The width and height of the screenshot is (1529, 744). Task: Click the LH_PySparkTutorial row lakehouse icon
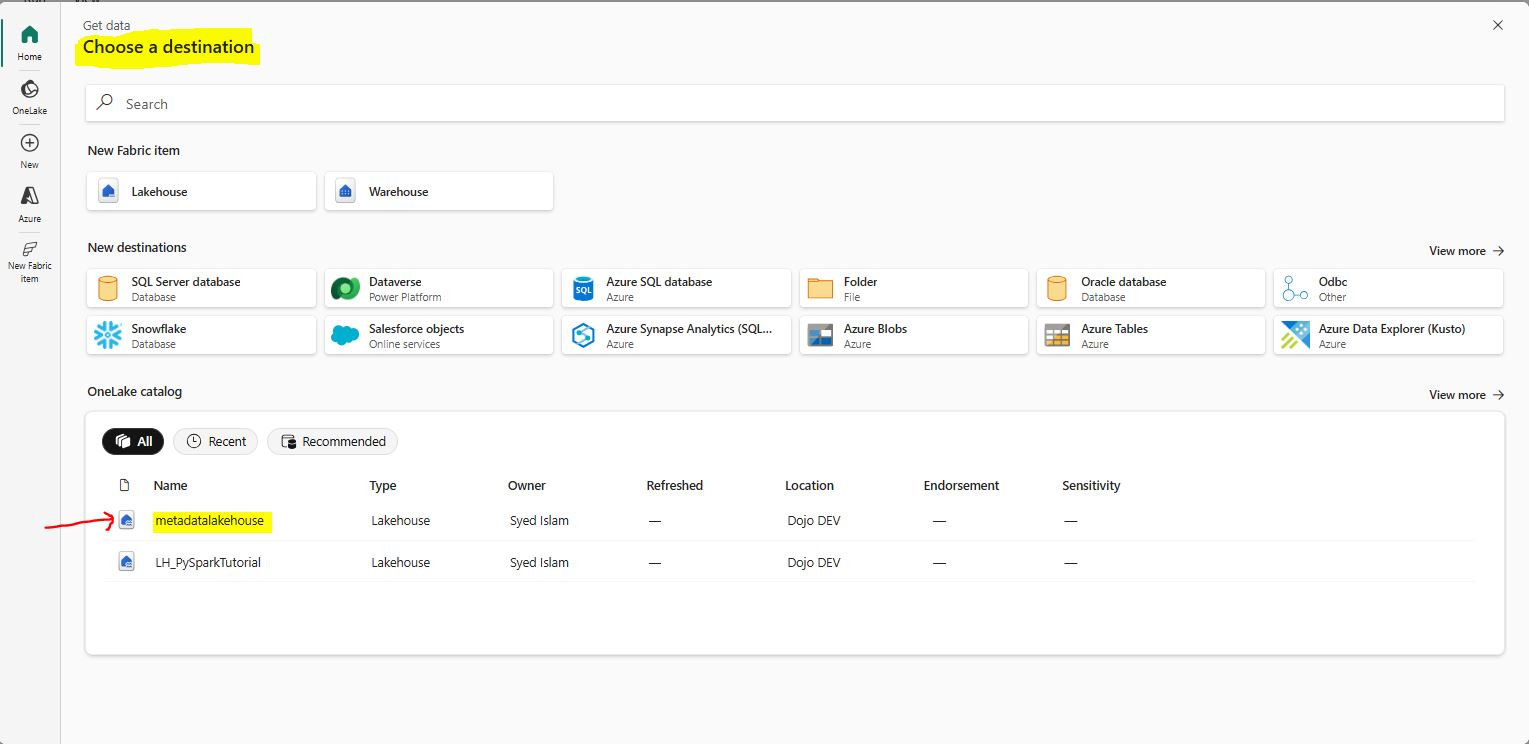coord(126,563)
